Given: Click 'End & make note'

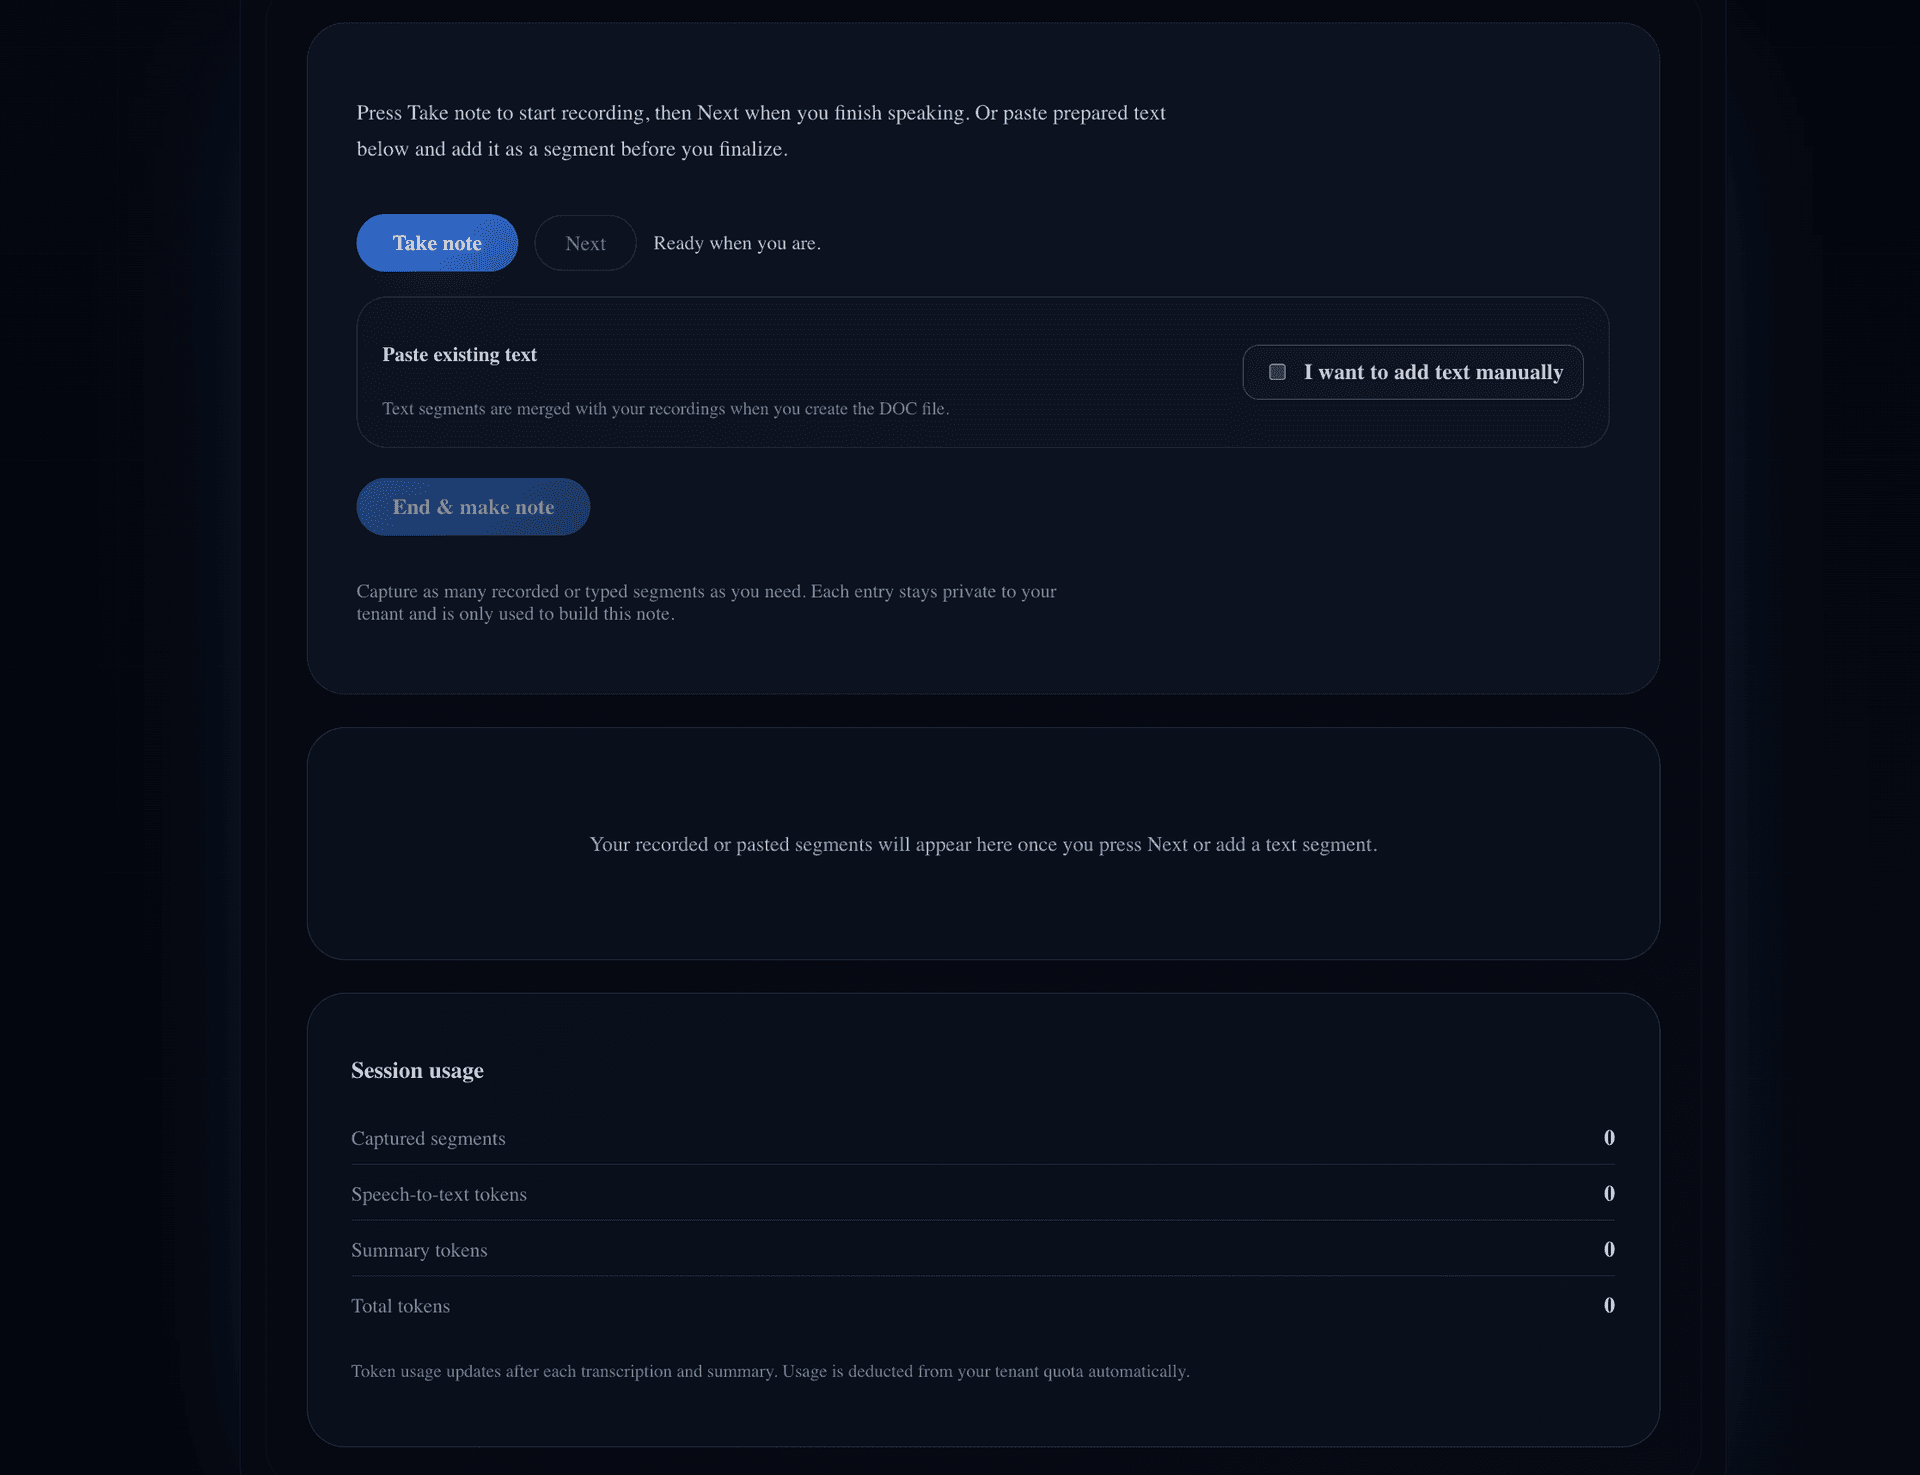Looking at the screenshot, I should [x=472, y=506].
